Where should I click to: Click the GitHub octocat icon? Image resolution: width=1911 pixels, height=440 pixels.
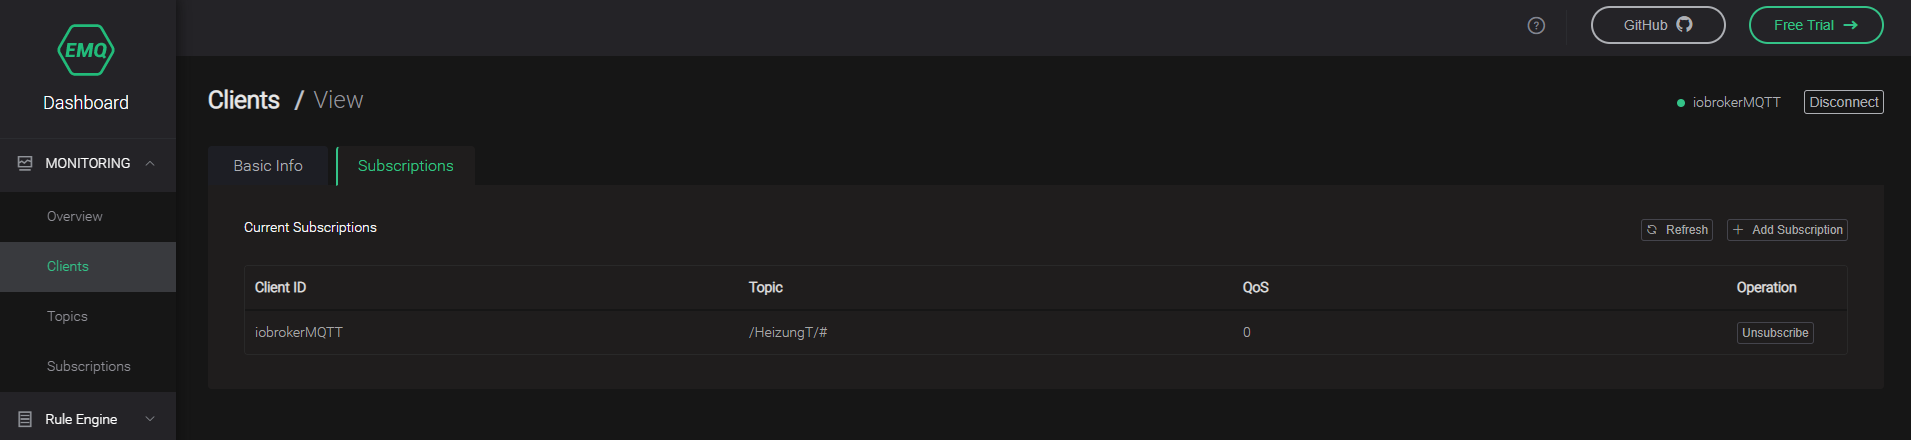pos(1684,25)
